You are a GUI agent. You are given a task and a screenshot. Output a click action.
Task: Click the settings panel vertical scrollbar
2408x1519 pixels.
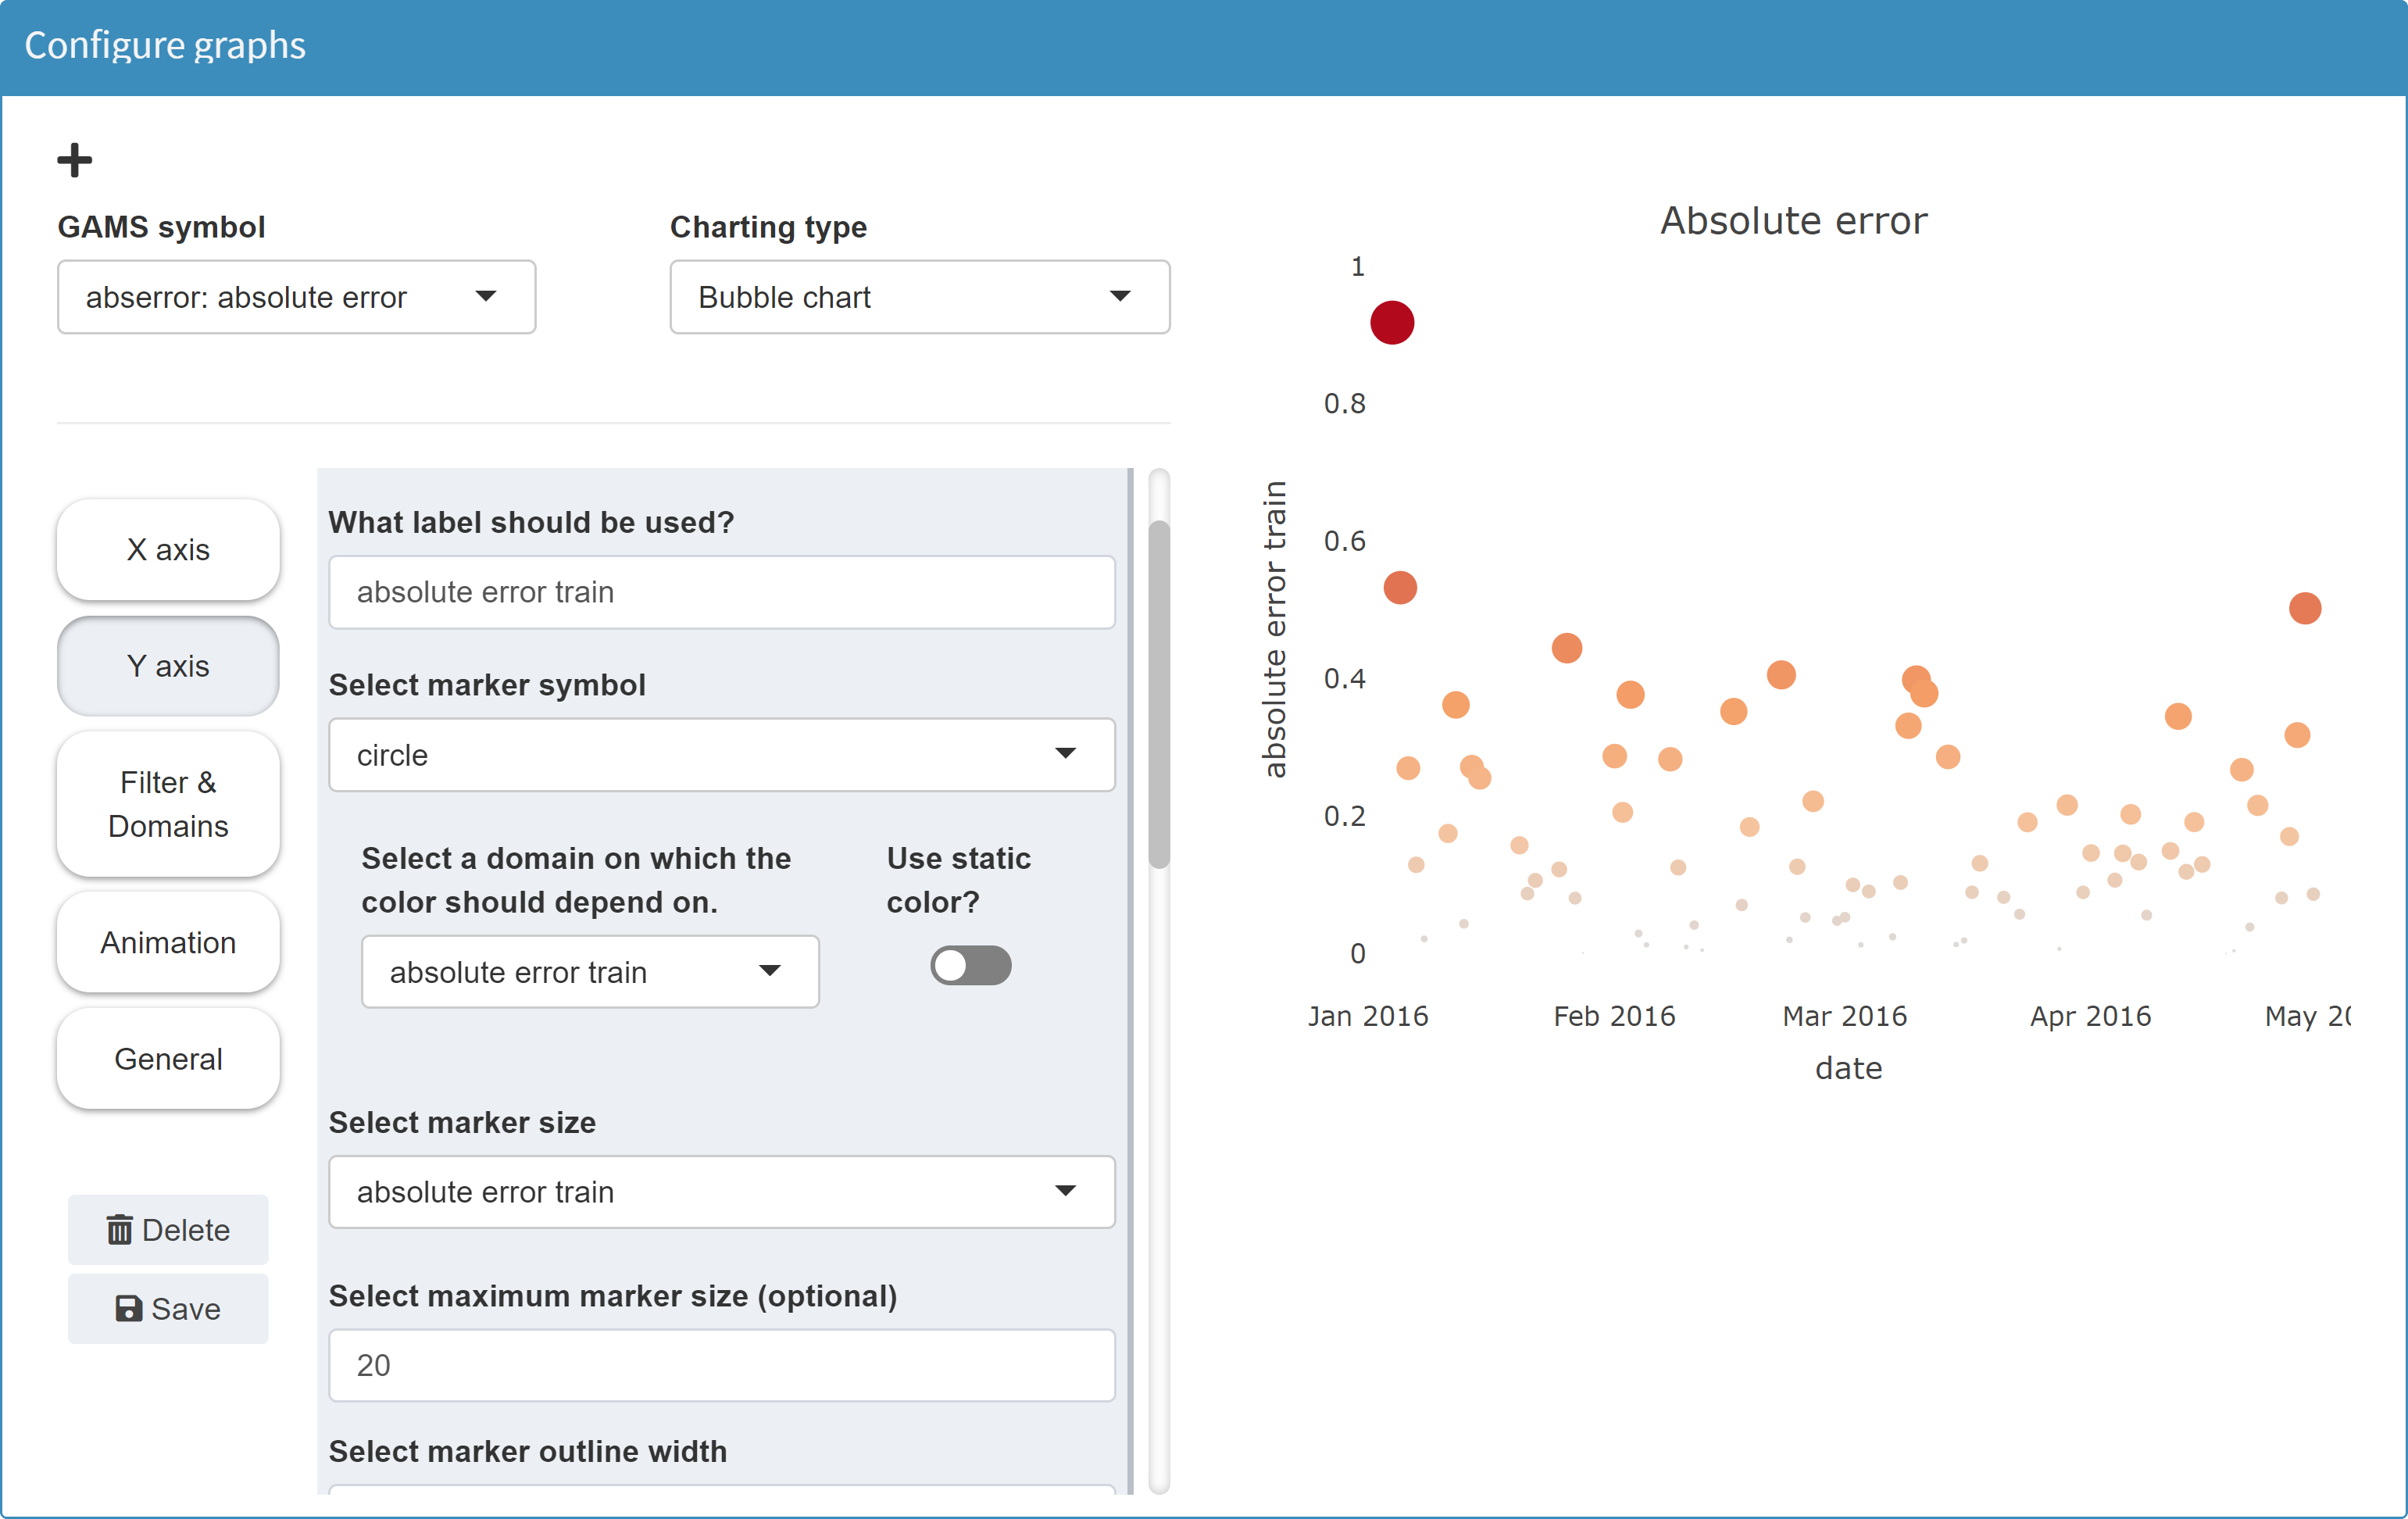(1158, 694)
